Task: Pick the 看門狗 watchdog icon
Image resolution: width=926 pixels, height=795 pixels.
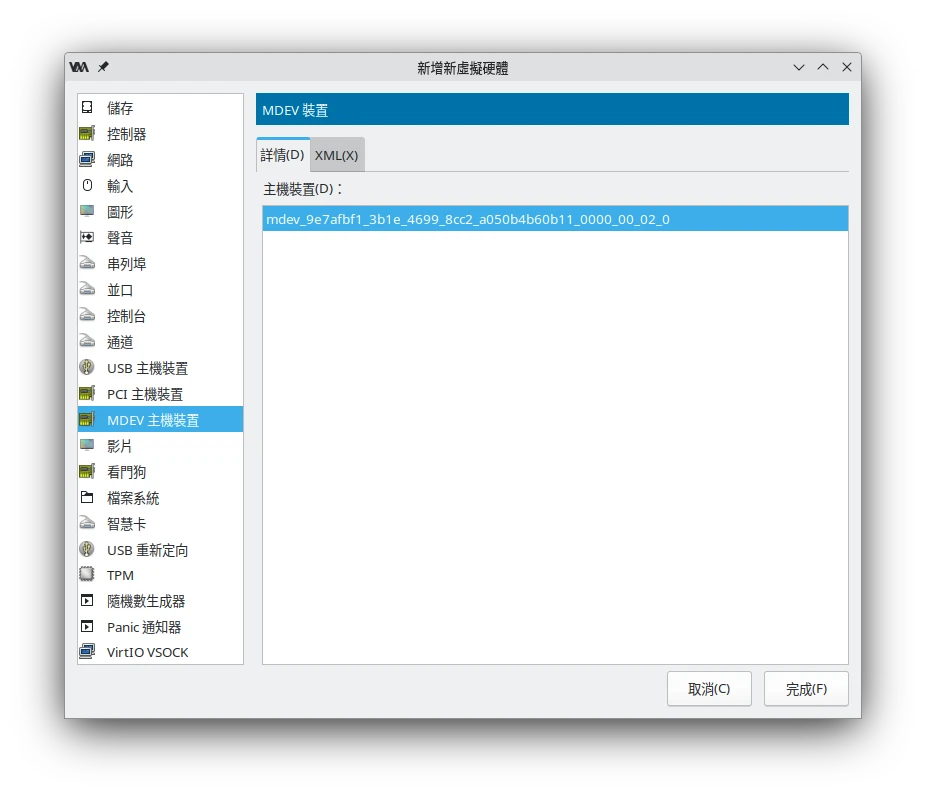Action: [x=87, y=471]
